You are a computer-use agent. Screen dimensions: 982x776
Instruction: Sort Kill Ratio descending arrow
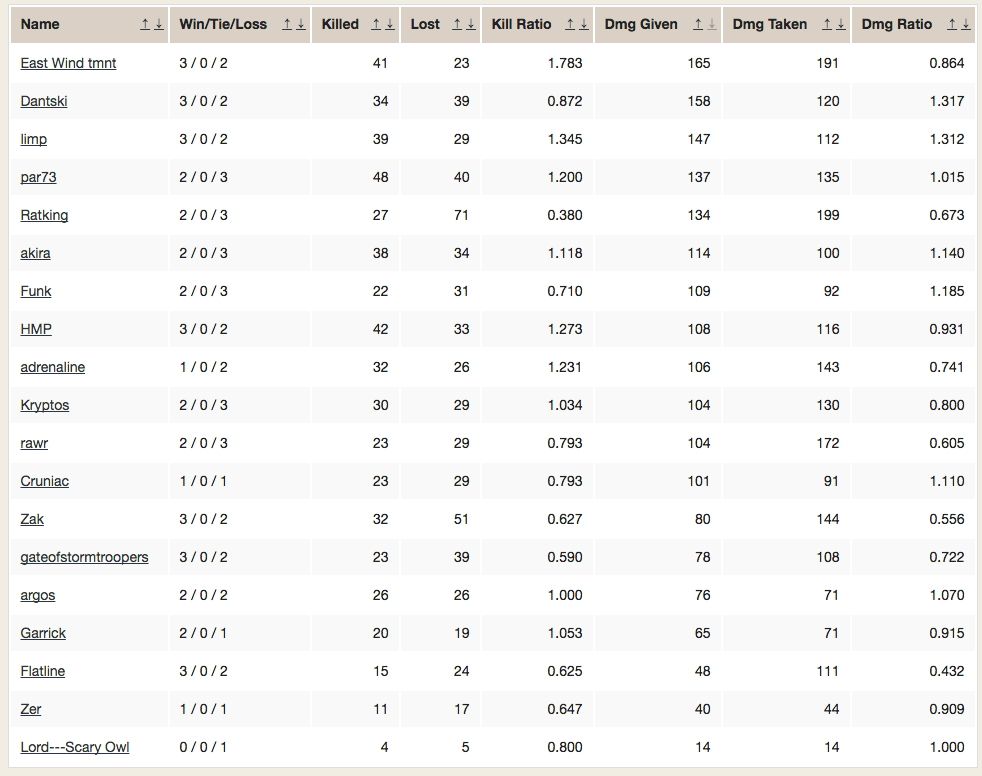pos(584,24)
